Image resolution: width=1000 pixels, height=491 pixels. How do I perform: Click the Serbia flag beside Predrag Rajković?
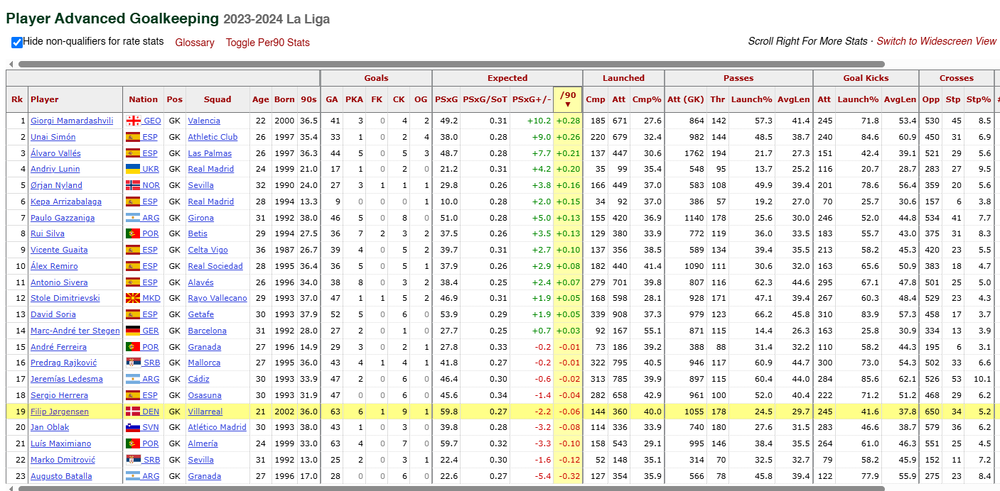point(133,363)
